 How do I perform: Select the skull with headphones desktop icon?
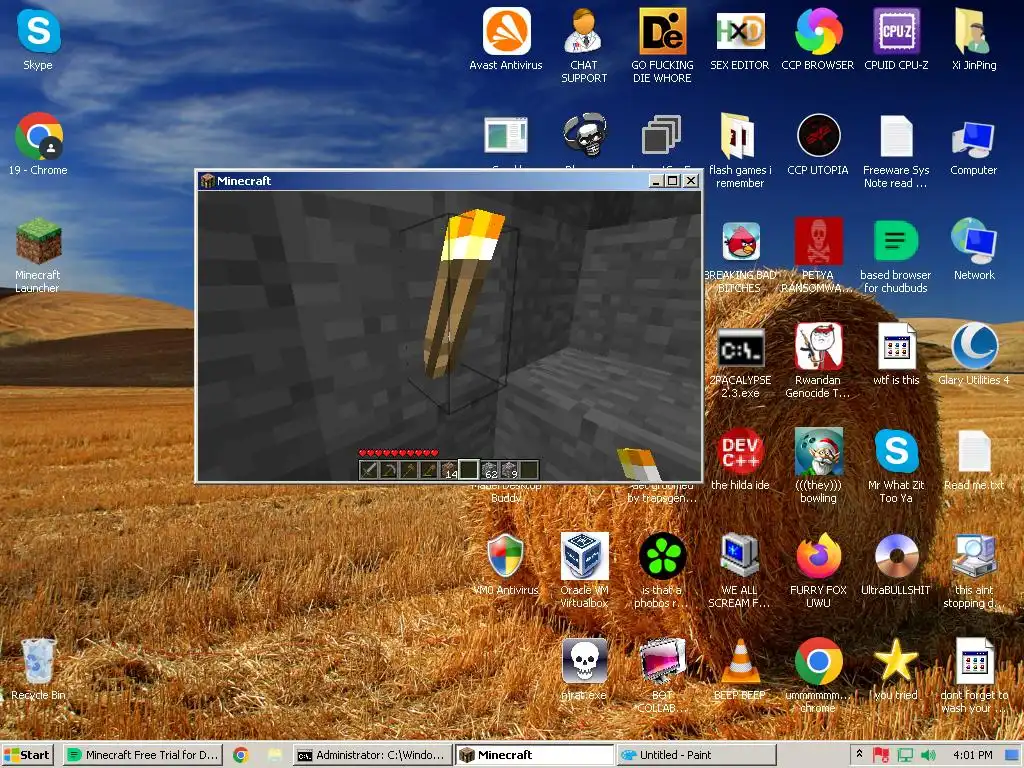point(585,135)
